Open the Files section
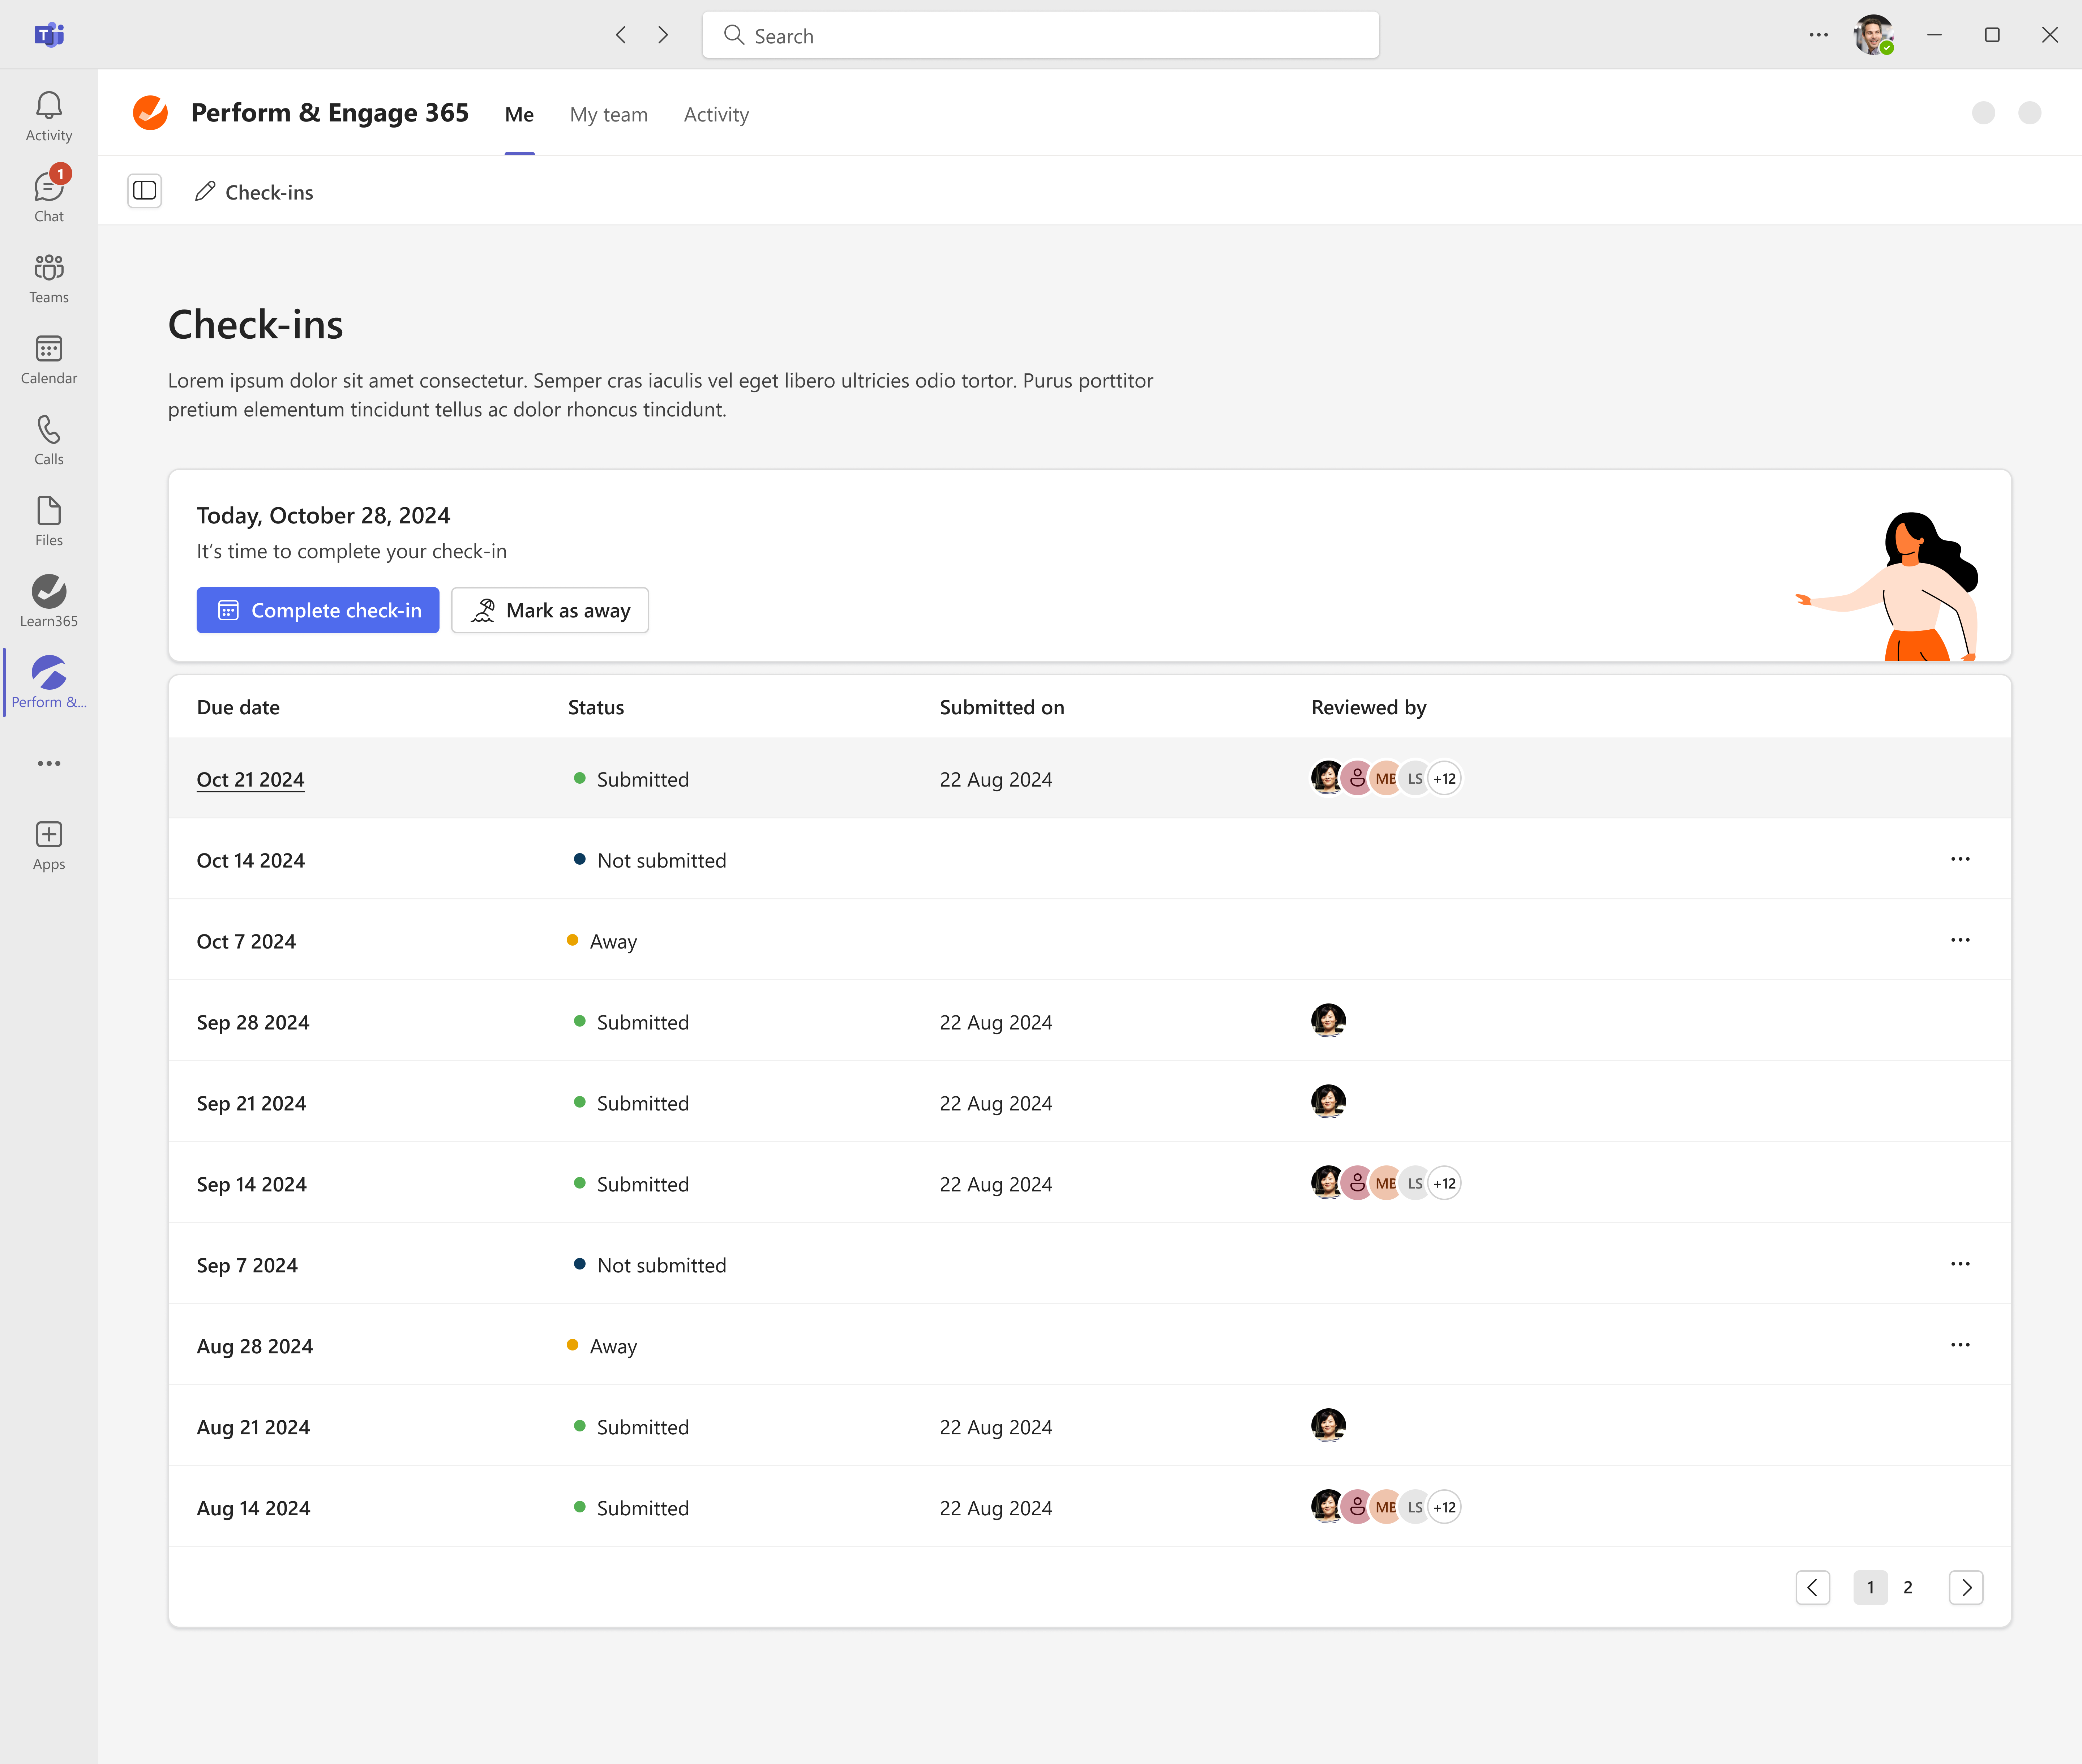This screenshot has width=2082, height=1764. point(48,521)
